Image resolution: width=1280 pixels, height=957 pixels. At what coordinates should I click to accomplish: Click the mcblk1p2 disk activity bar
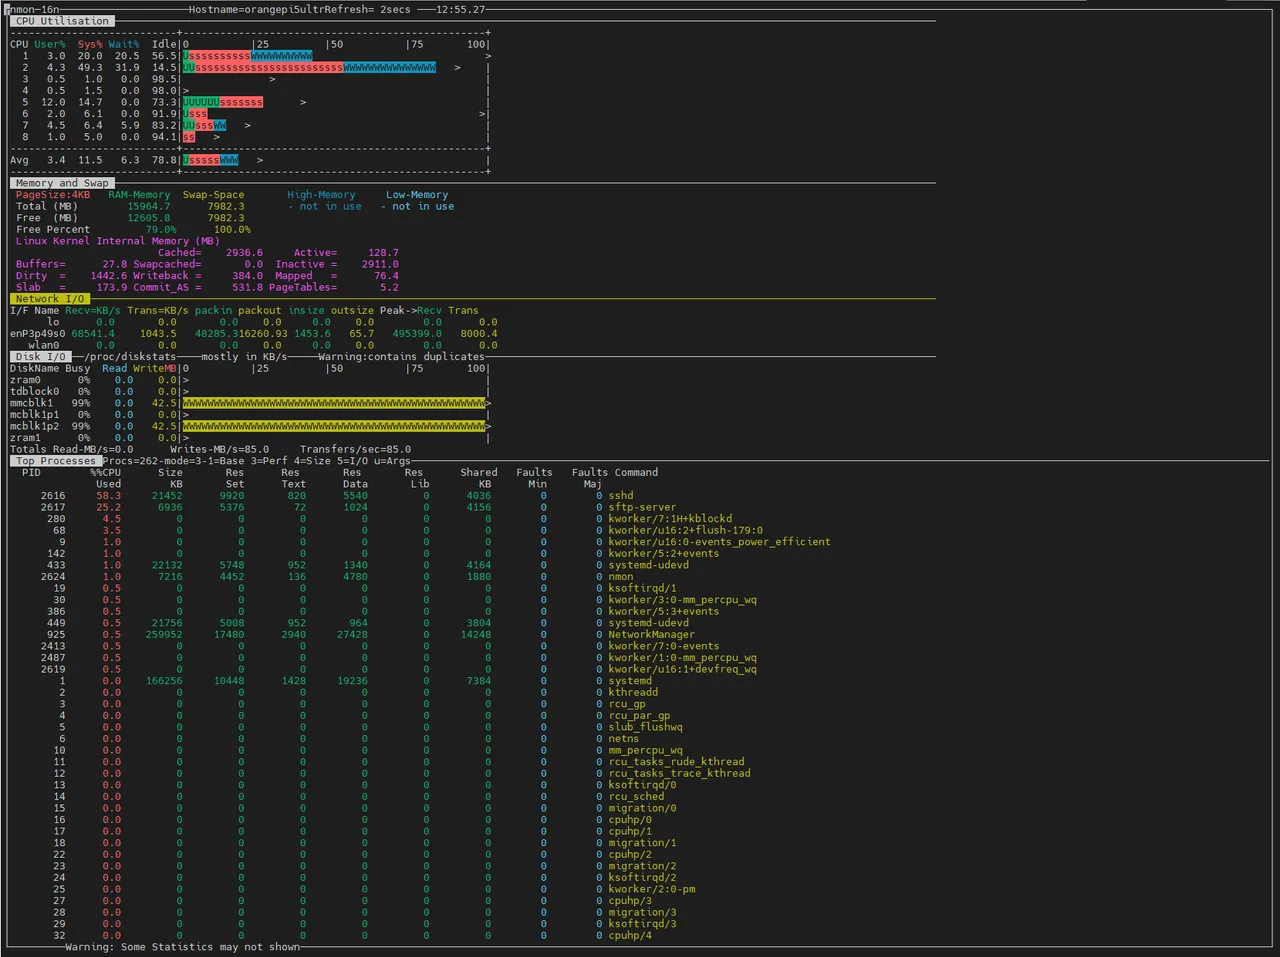[x=335, y=426]
